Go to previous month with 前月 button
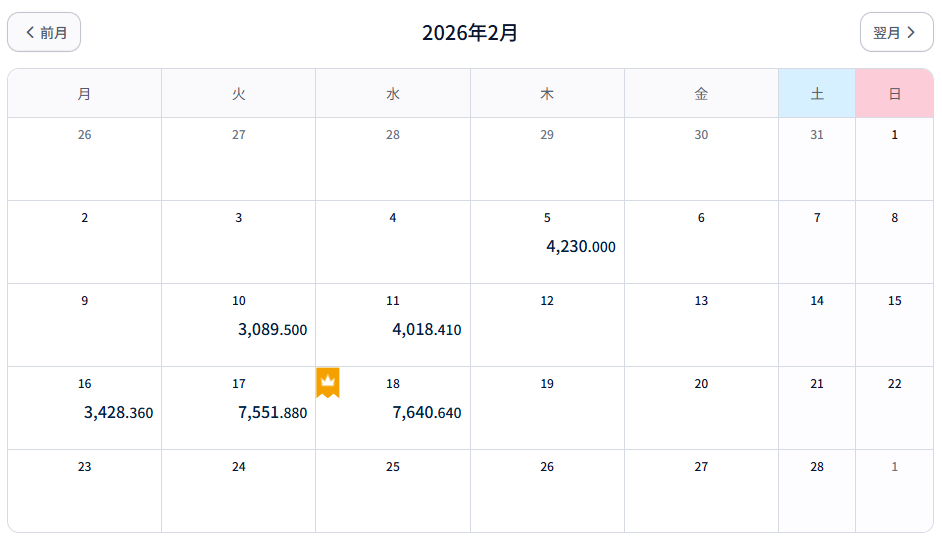 coord(44,32)
